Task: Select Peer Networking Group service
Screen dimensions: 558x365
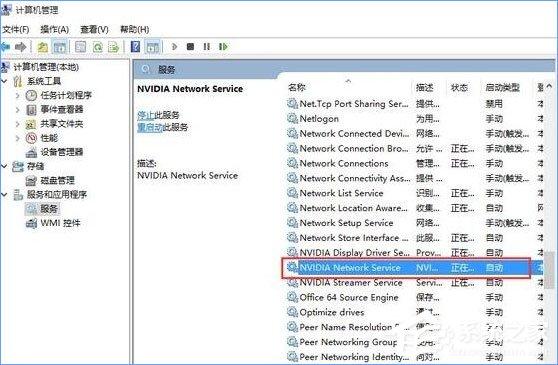Action: [x=415, y=342]
